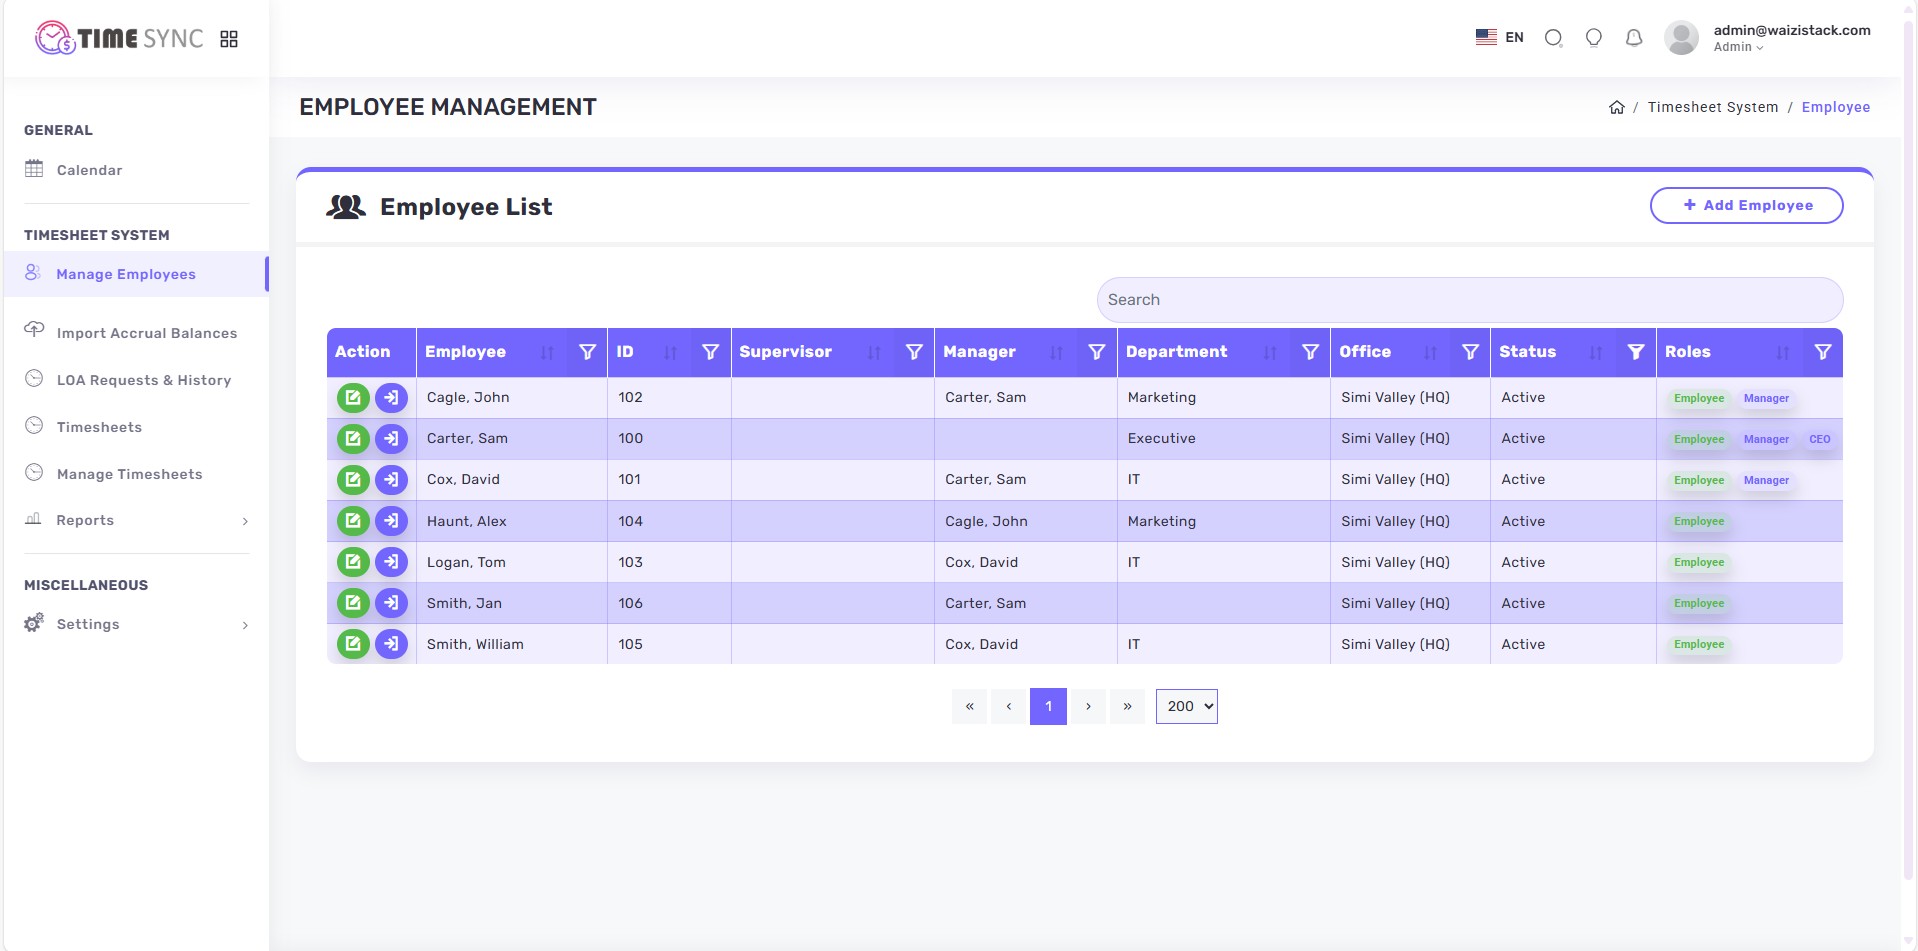Click the Employee role badge for Haunt, Alex
This screenshot has height=951, width=1918.
1698,521
